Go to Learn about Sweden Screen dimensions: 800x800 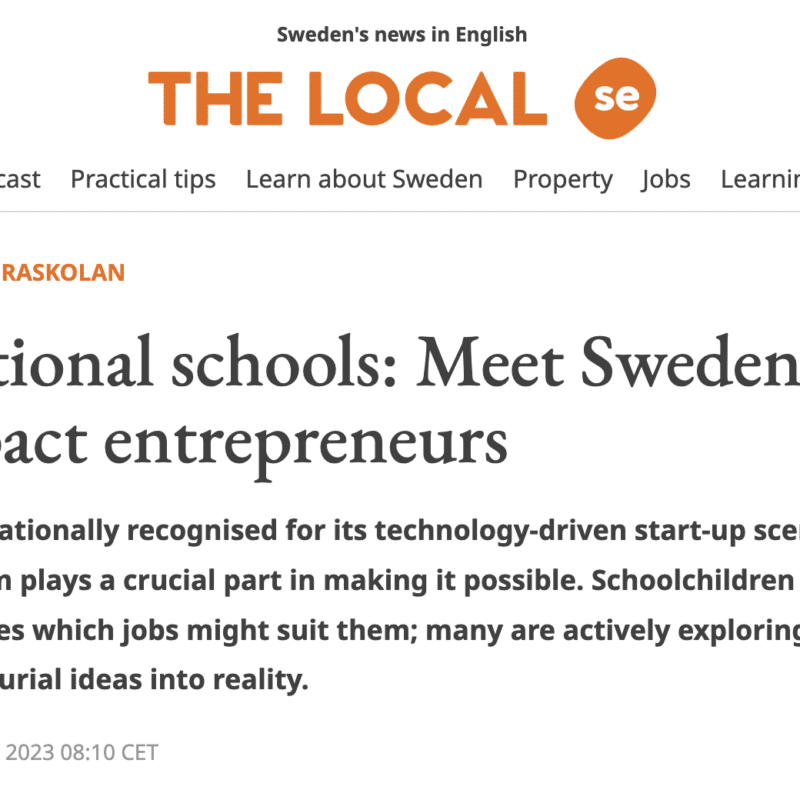click(x=364, y=179)
